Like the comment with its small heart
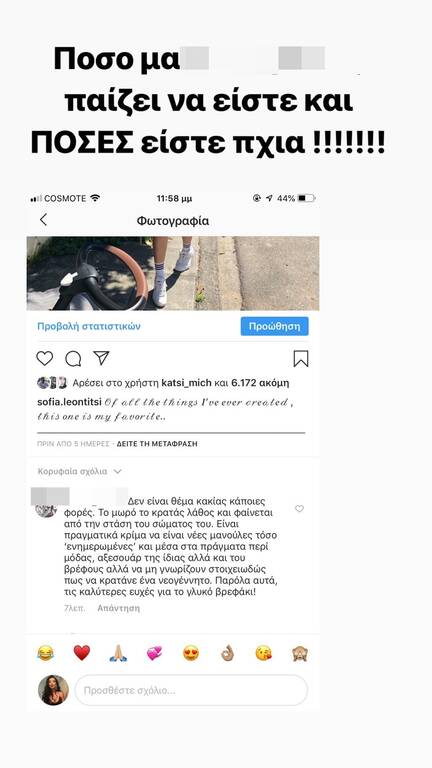 [299, 509]
